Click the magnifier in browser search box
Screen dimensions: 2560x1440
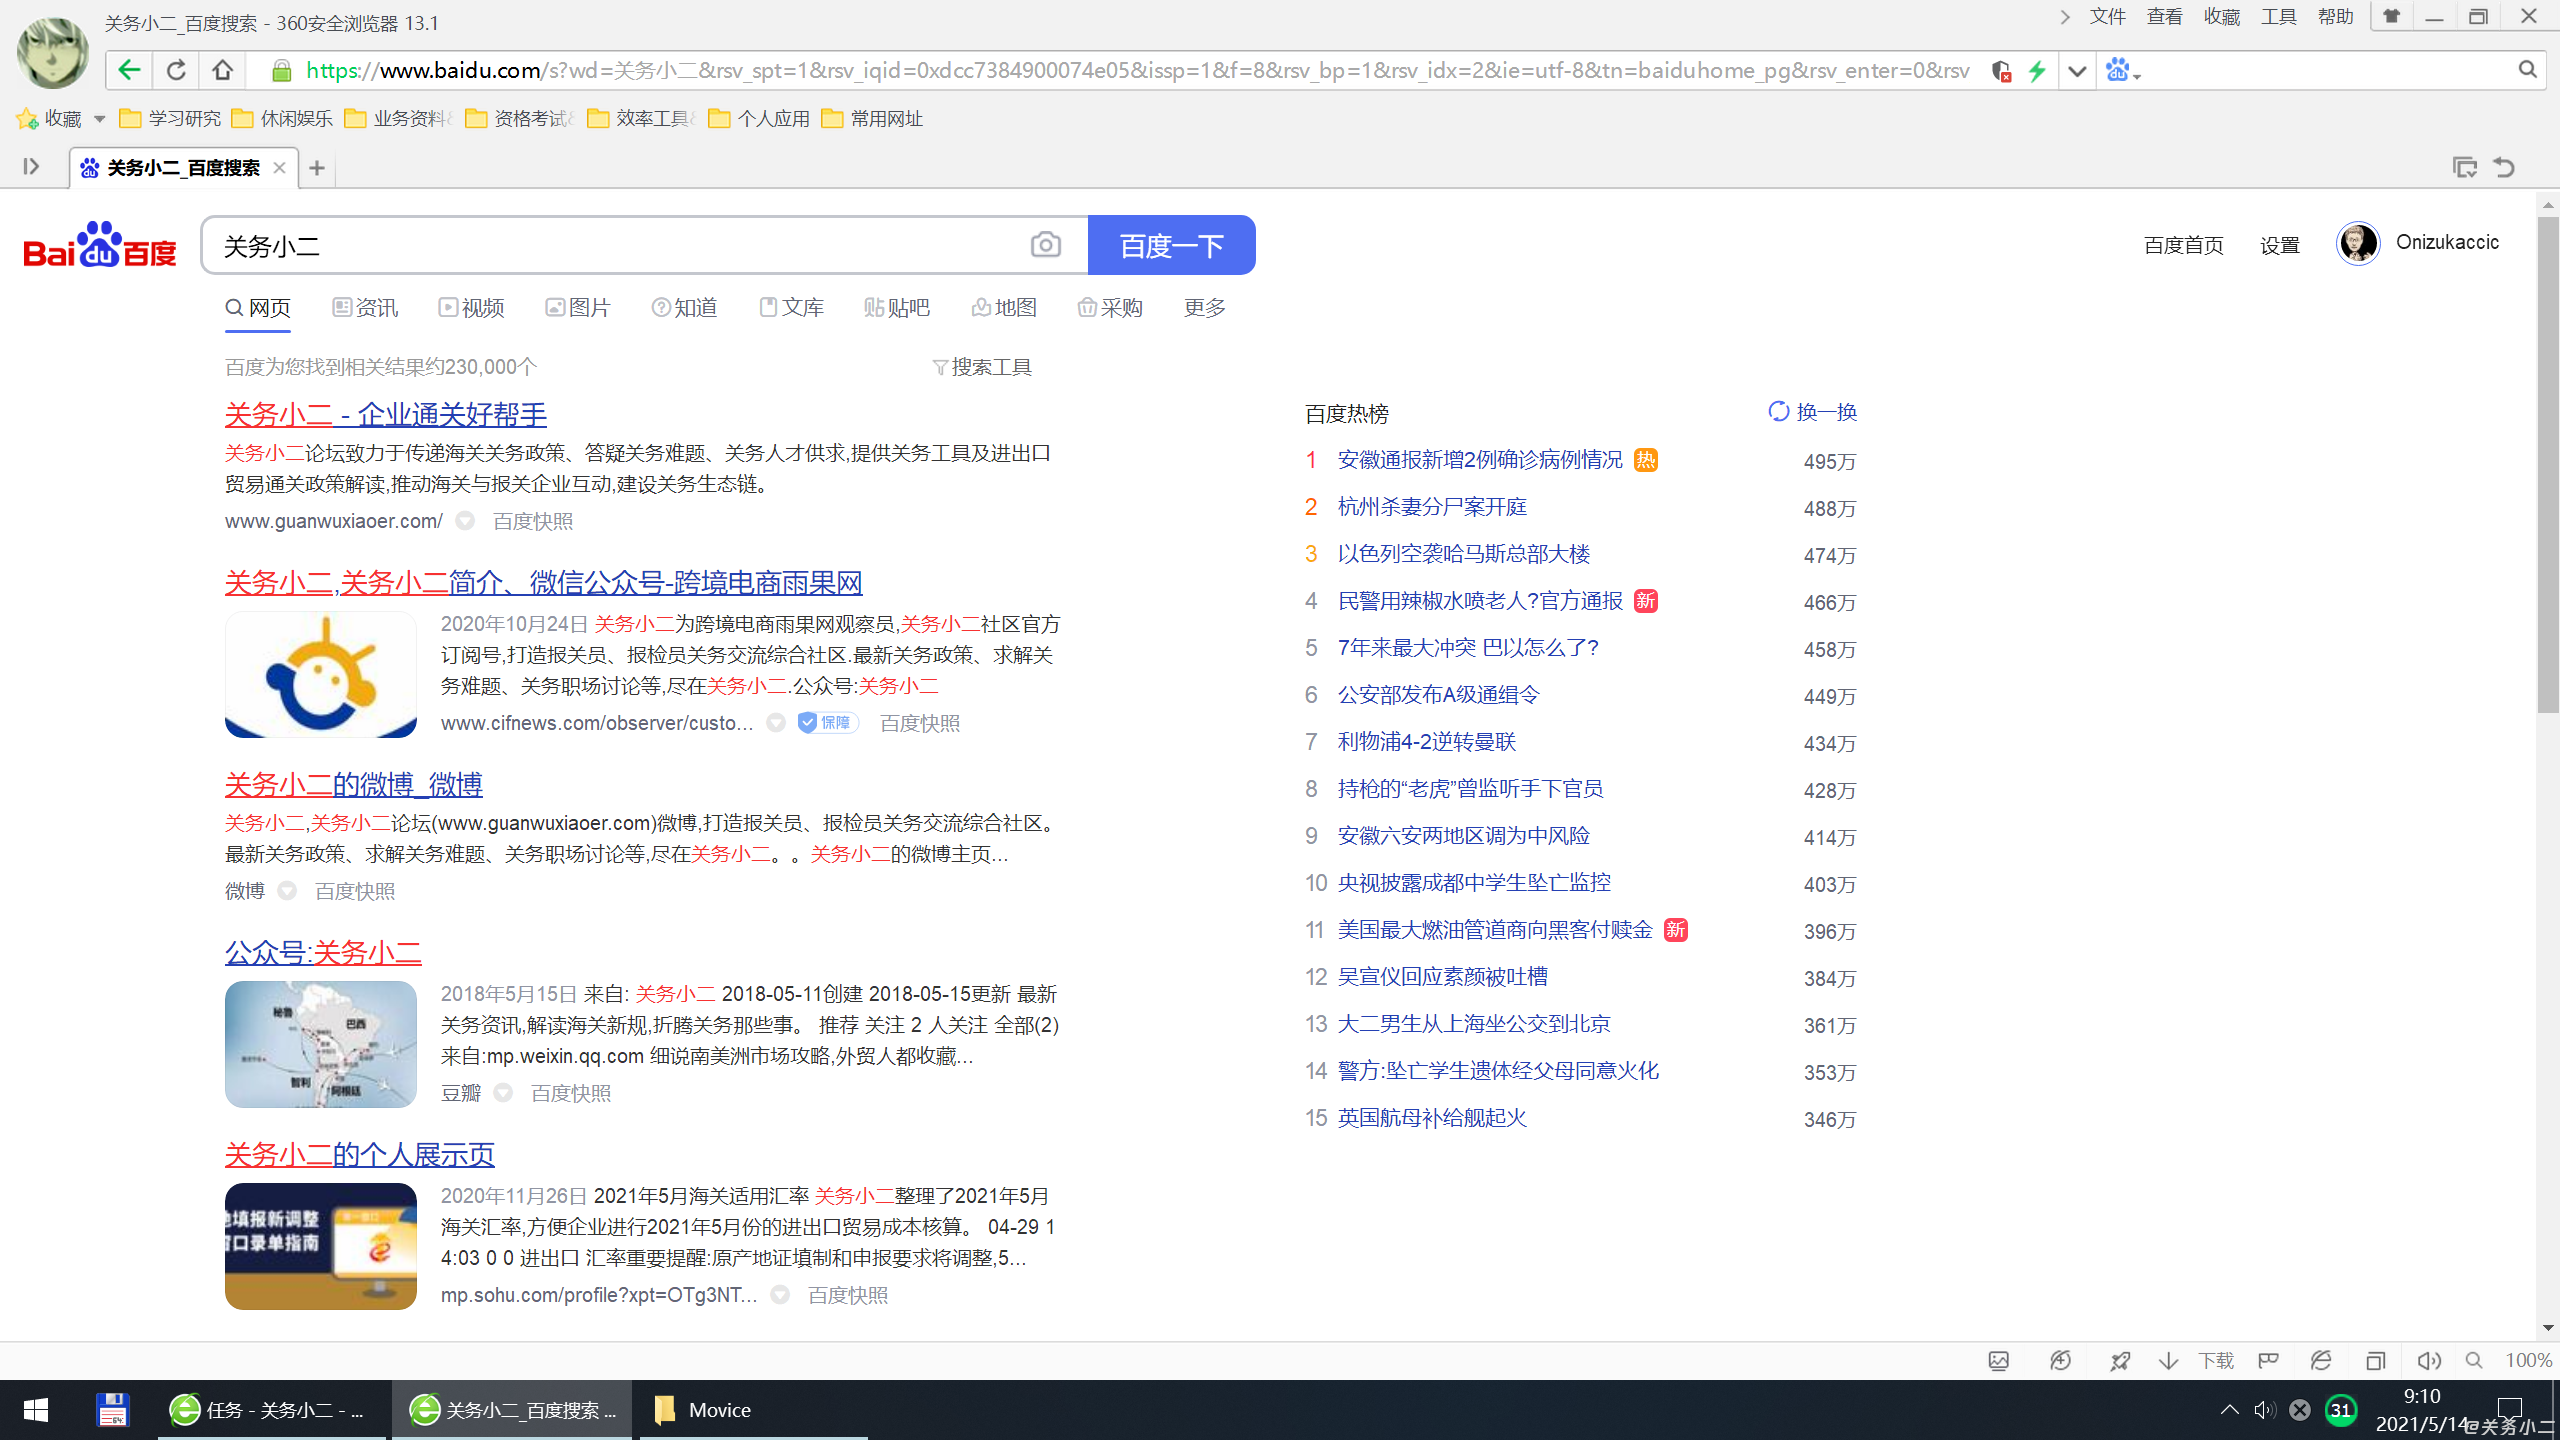[x=2527, y=70]
